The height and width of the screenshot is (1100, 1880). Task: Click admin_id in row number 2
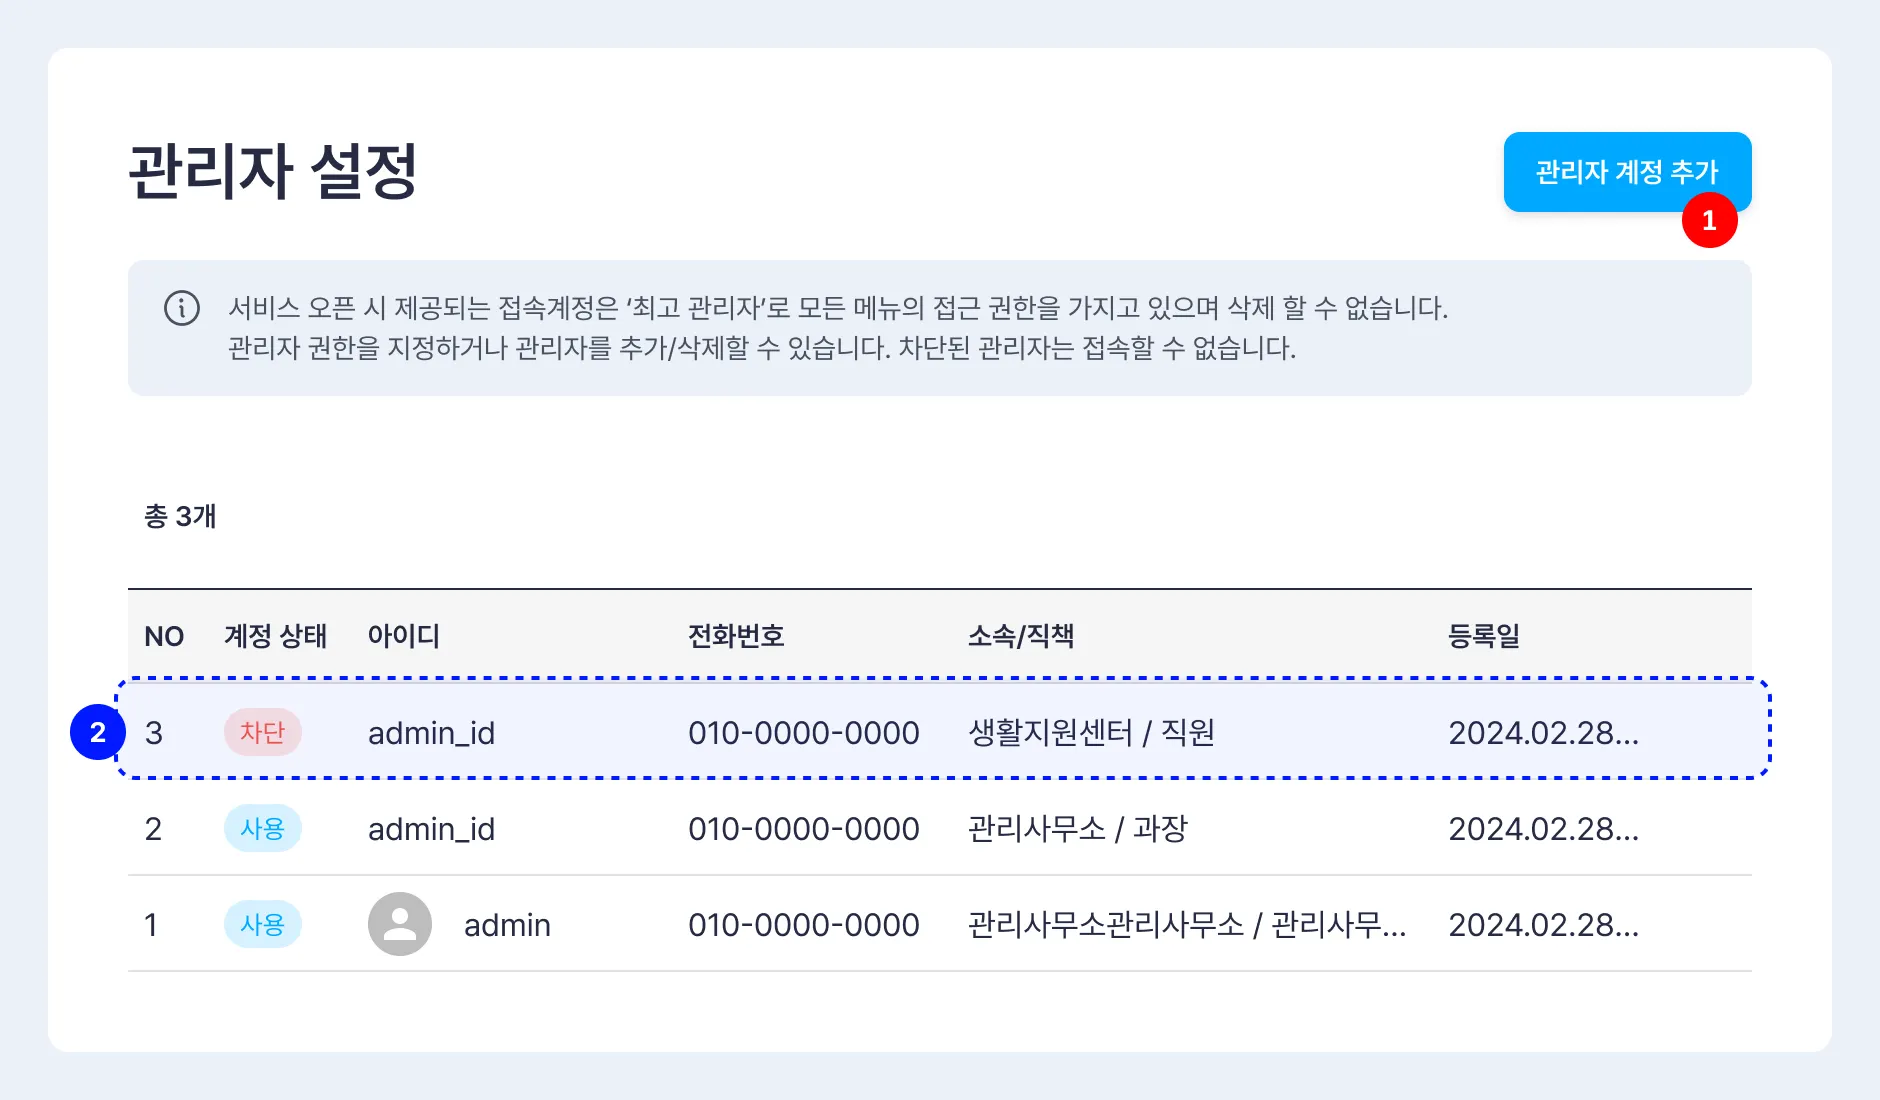(x=431, y=828)
